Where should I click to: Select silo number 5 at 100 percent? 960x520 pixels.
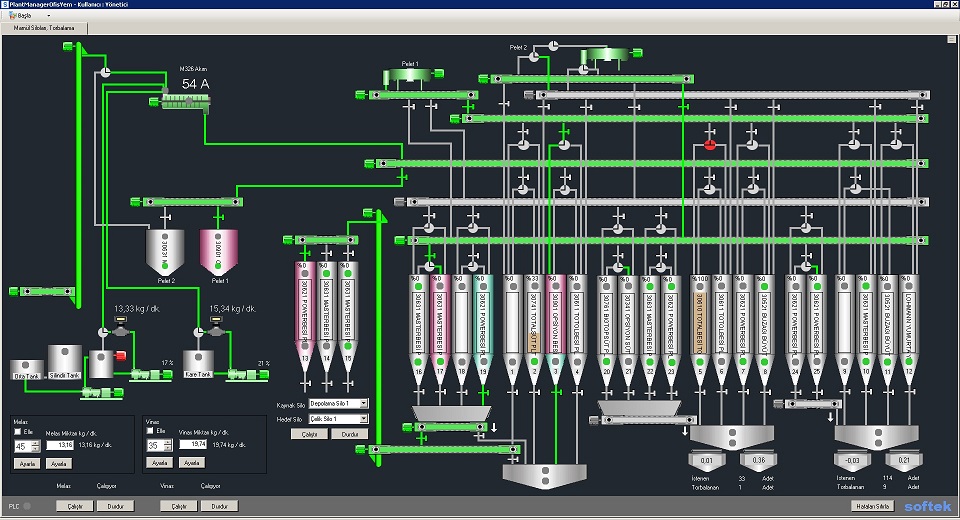pyautogui.click(x=700, y=328)
